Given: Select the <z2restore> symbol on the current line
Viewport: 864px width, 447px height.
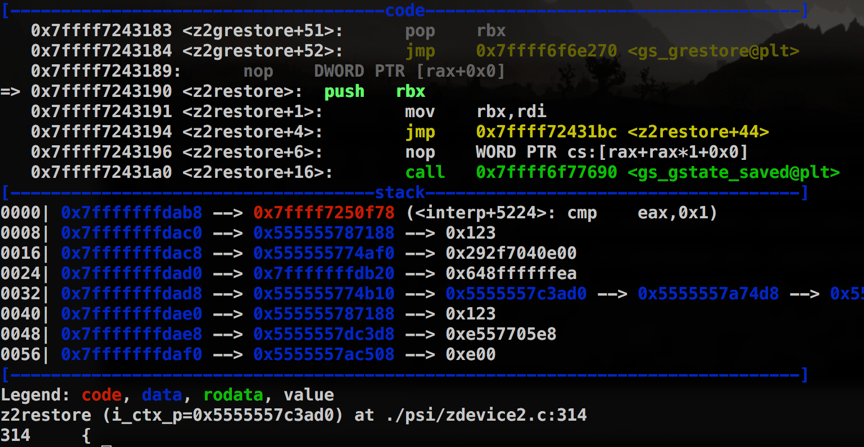Looking at the screenshot, I should tap(242, 92).
